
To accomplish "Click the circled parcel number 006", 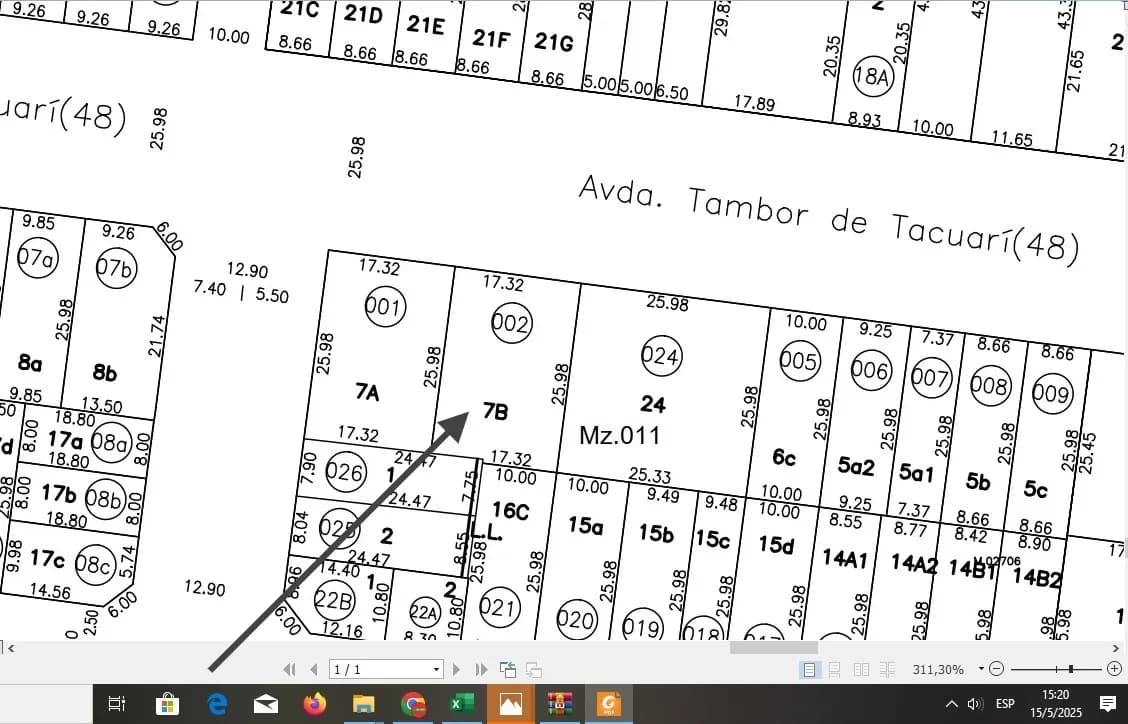I will [871, 370].
